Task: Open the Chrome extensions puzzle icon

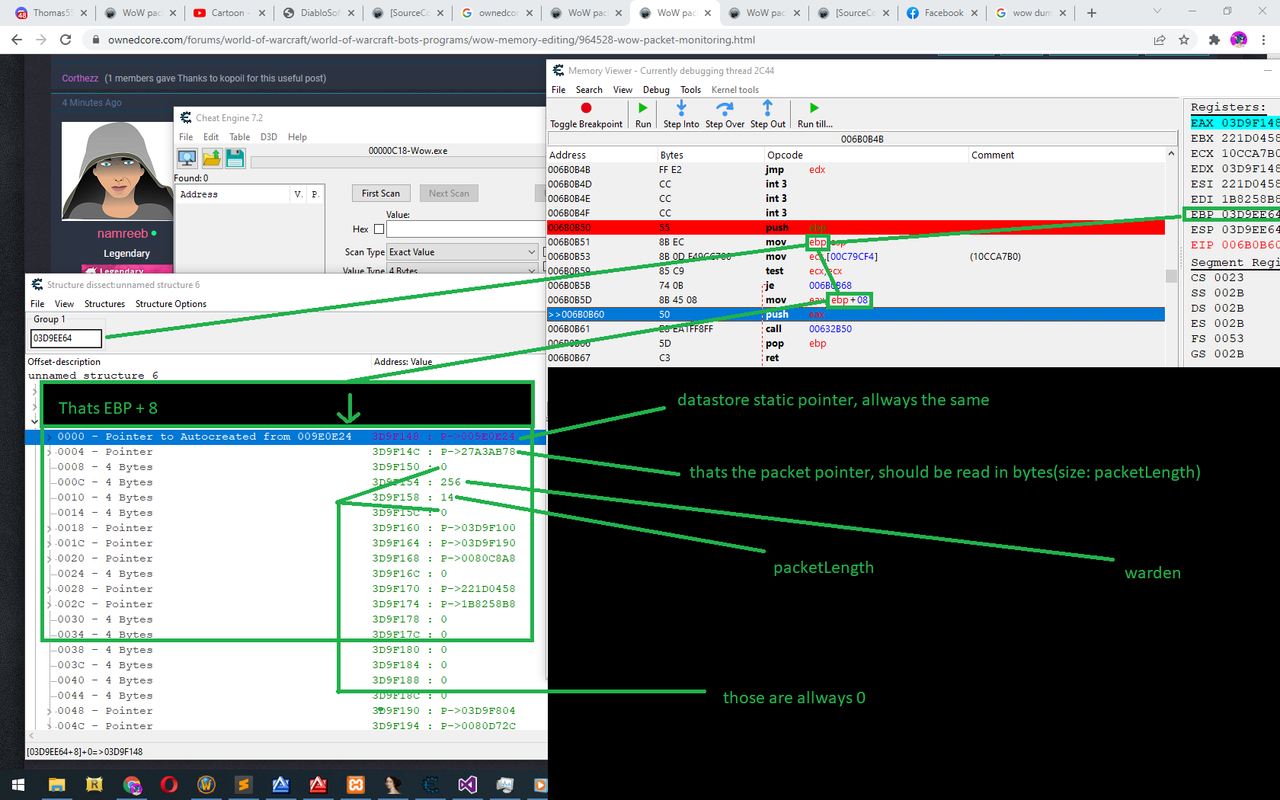Action: pos(1213,40)
